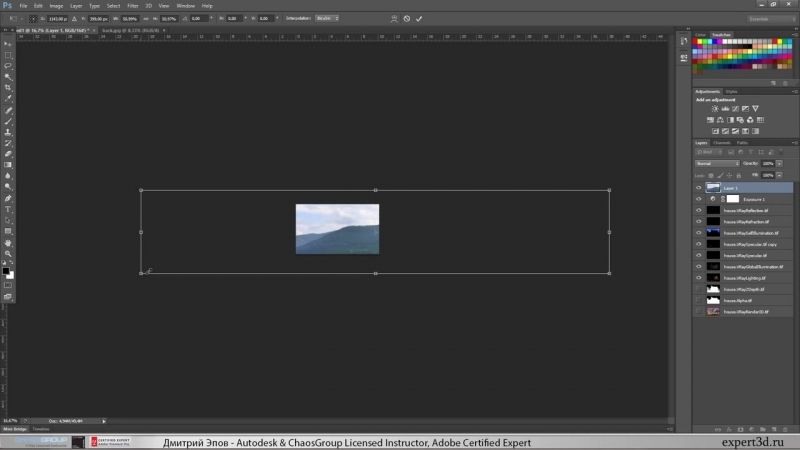Hide the house.VRayRefraction.tif layer
This screenshot has height=450, width=800.
click(698, 221)
